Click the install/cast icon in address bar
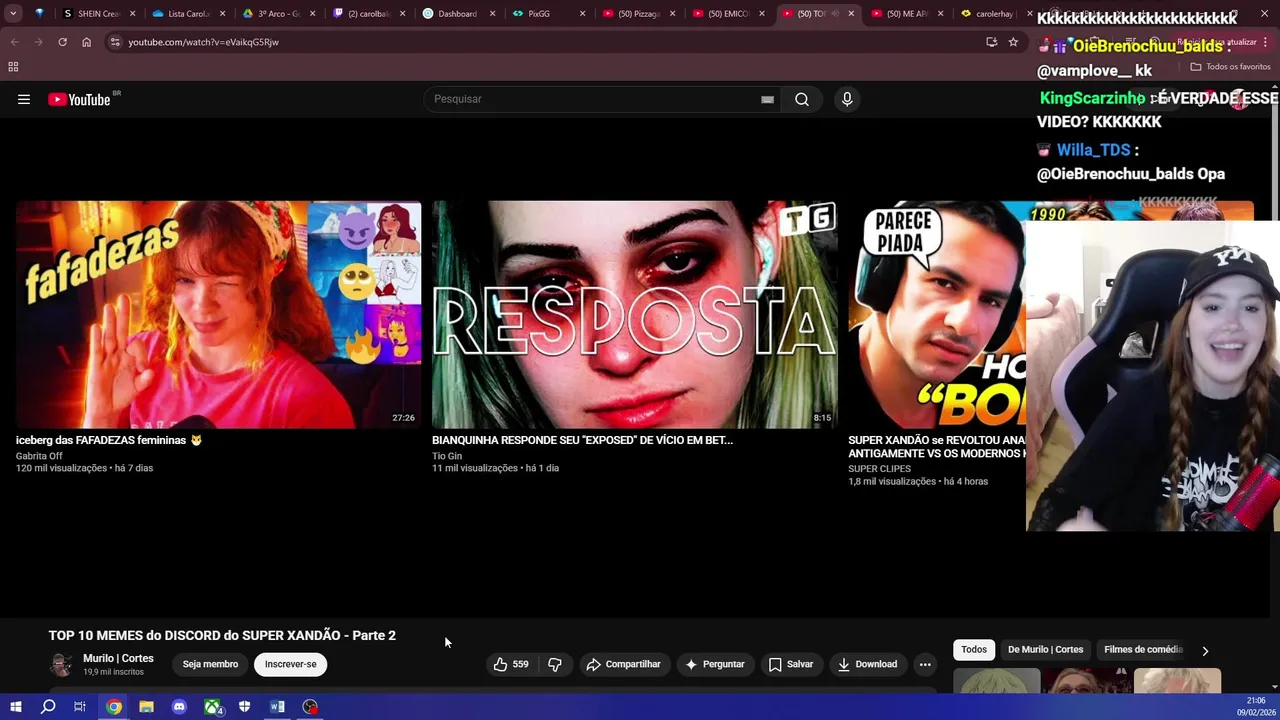 point(991,42)
